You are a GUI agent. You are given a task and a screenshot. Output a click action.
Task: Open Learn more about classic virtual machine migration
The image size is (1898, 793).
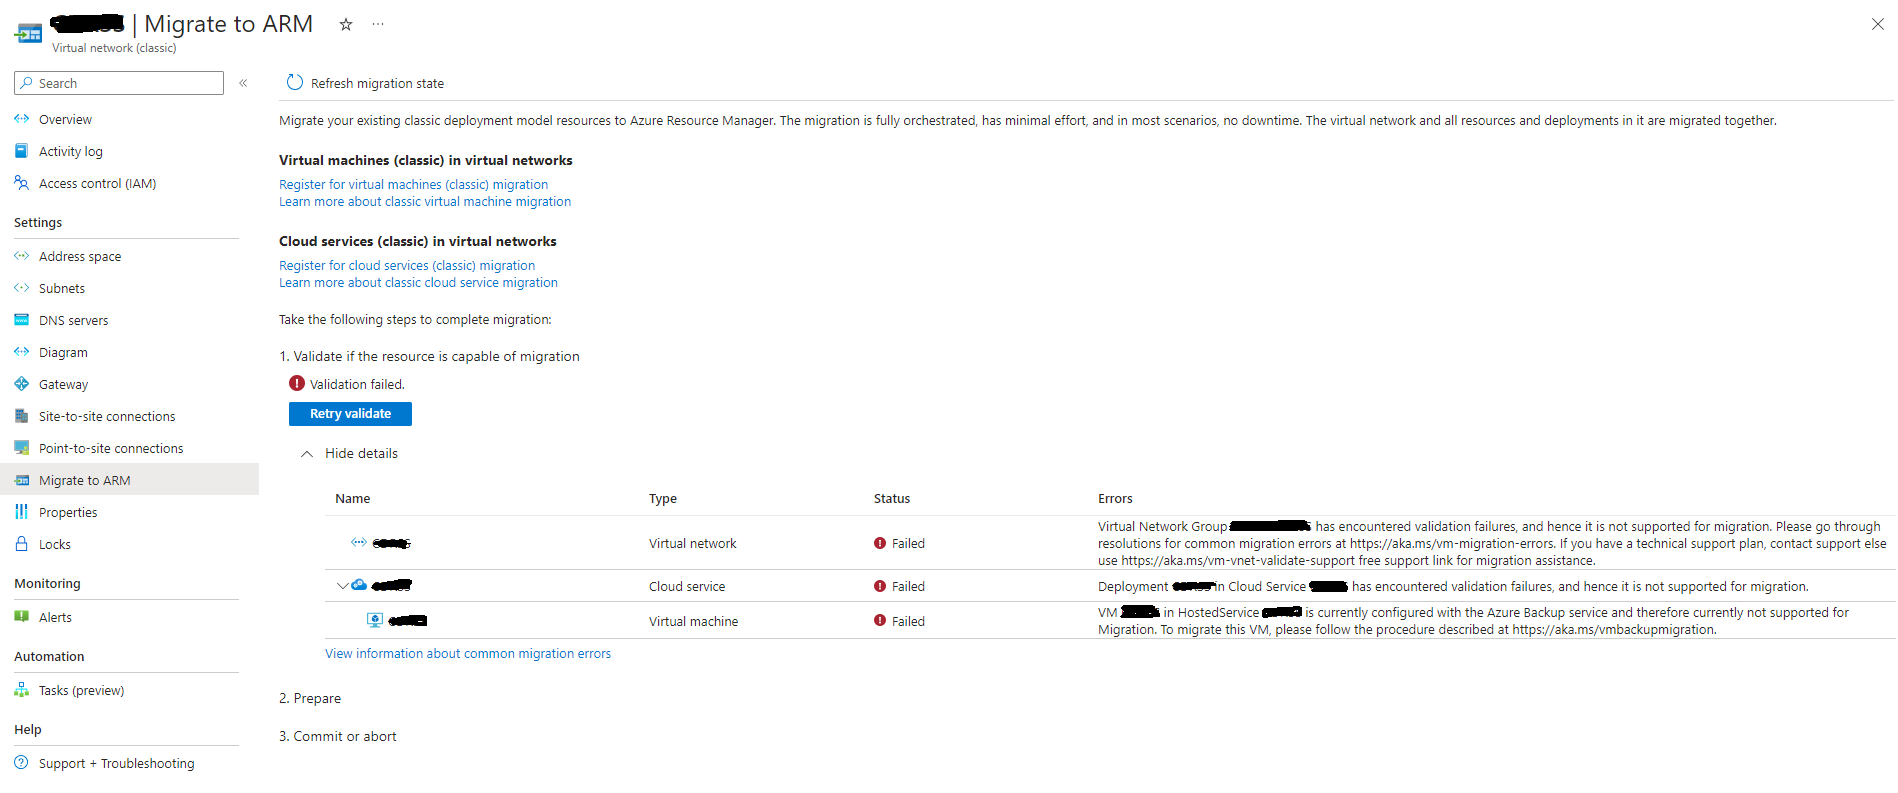tap(425, 202)
